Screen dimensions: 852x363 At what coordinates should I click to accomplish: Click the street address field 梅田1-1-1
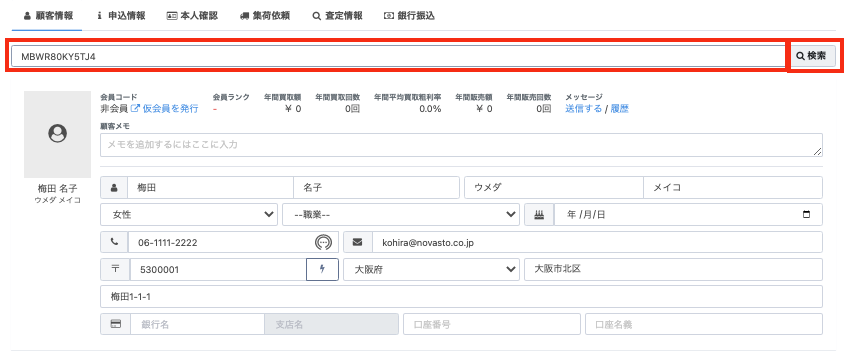[461, 297]
